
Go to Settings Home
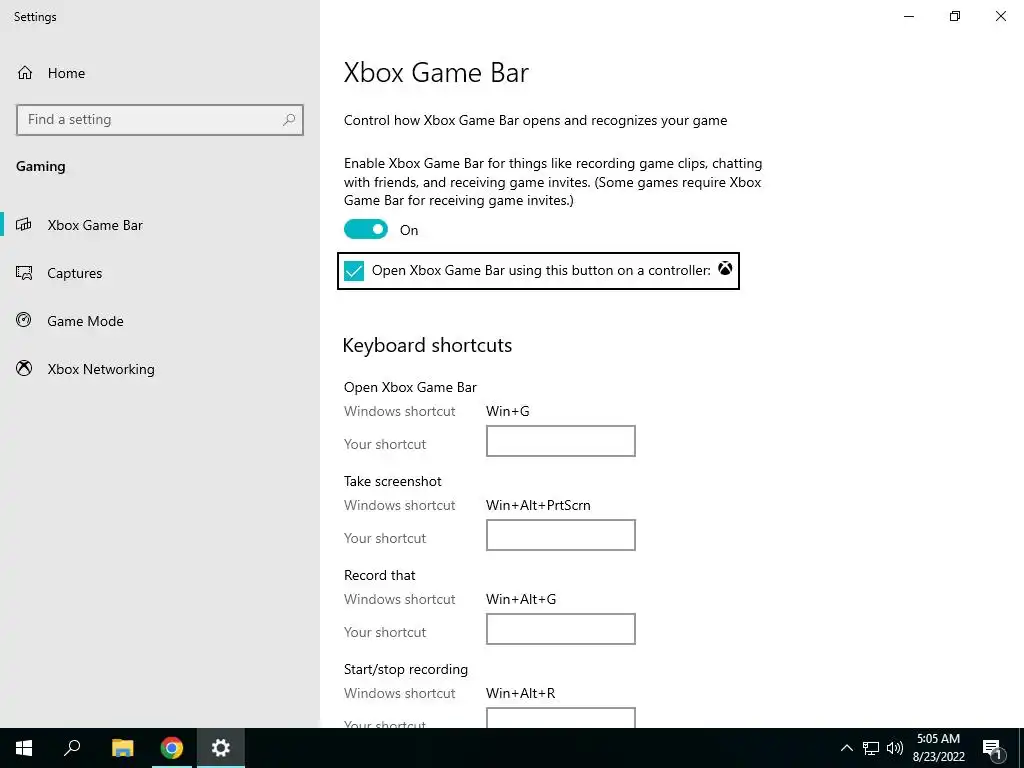(x=51, y=73)
